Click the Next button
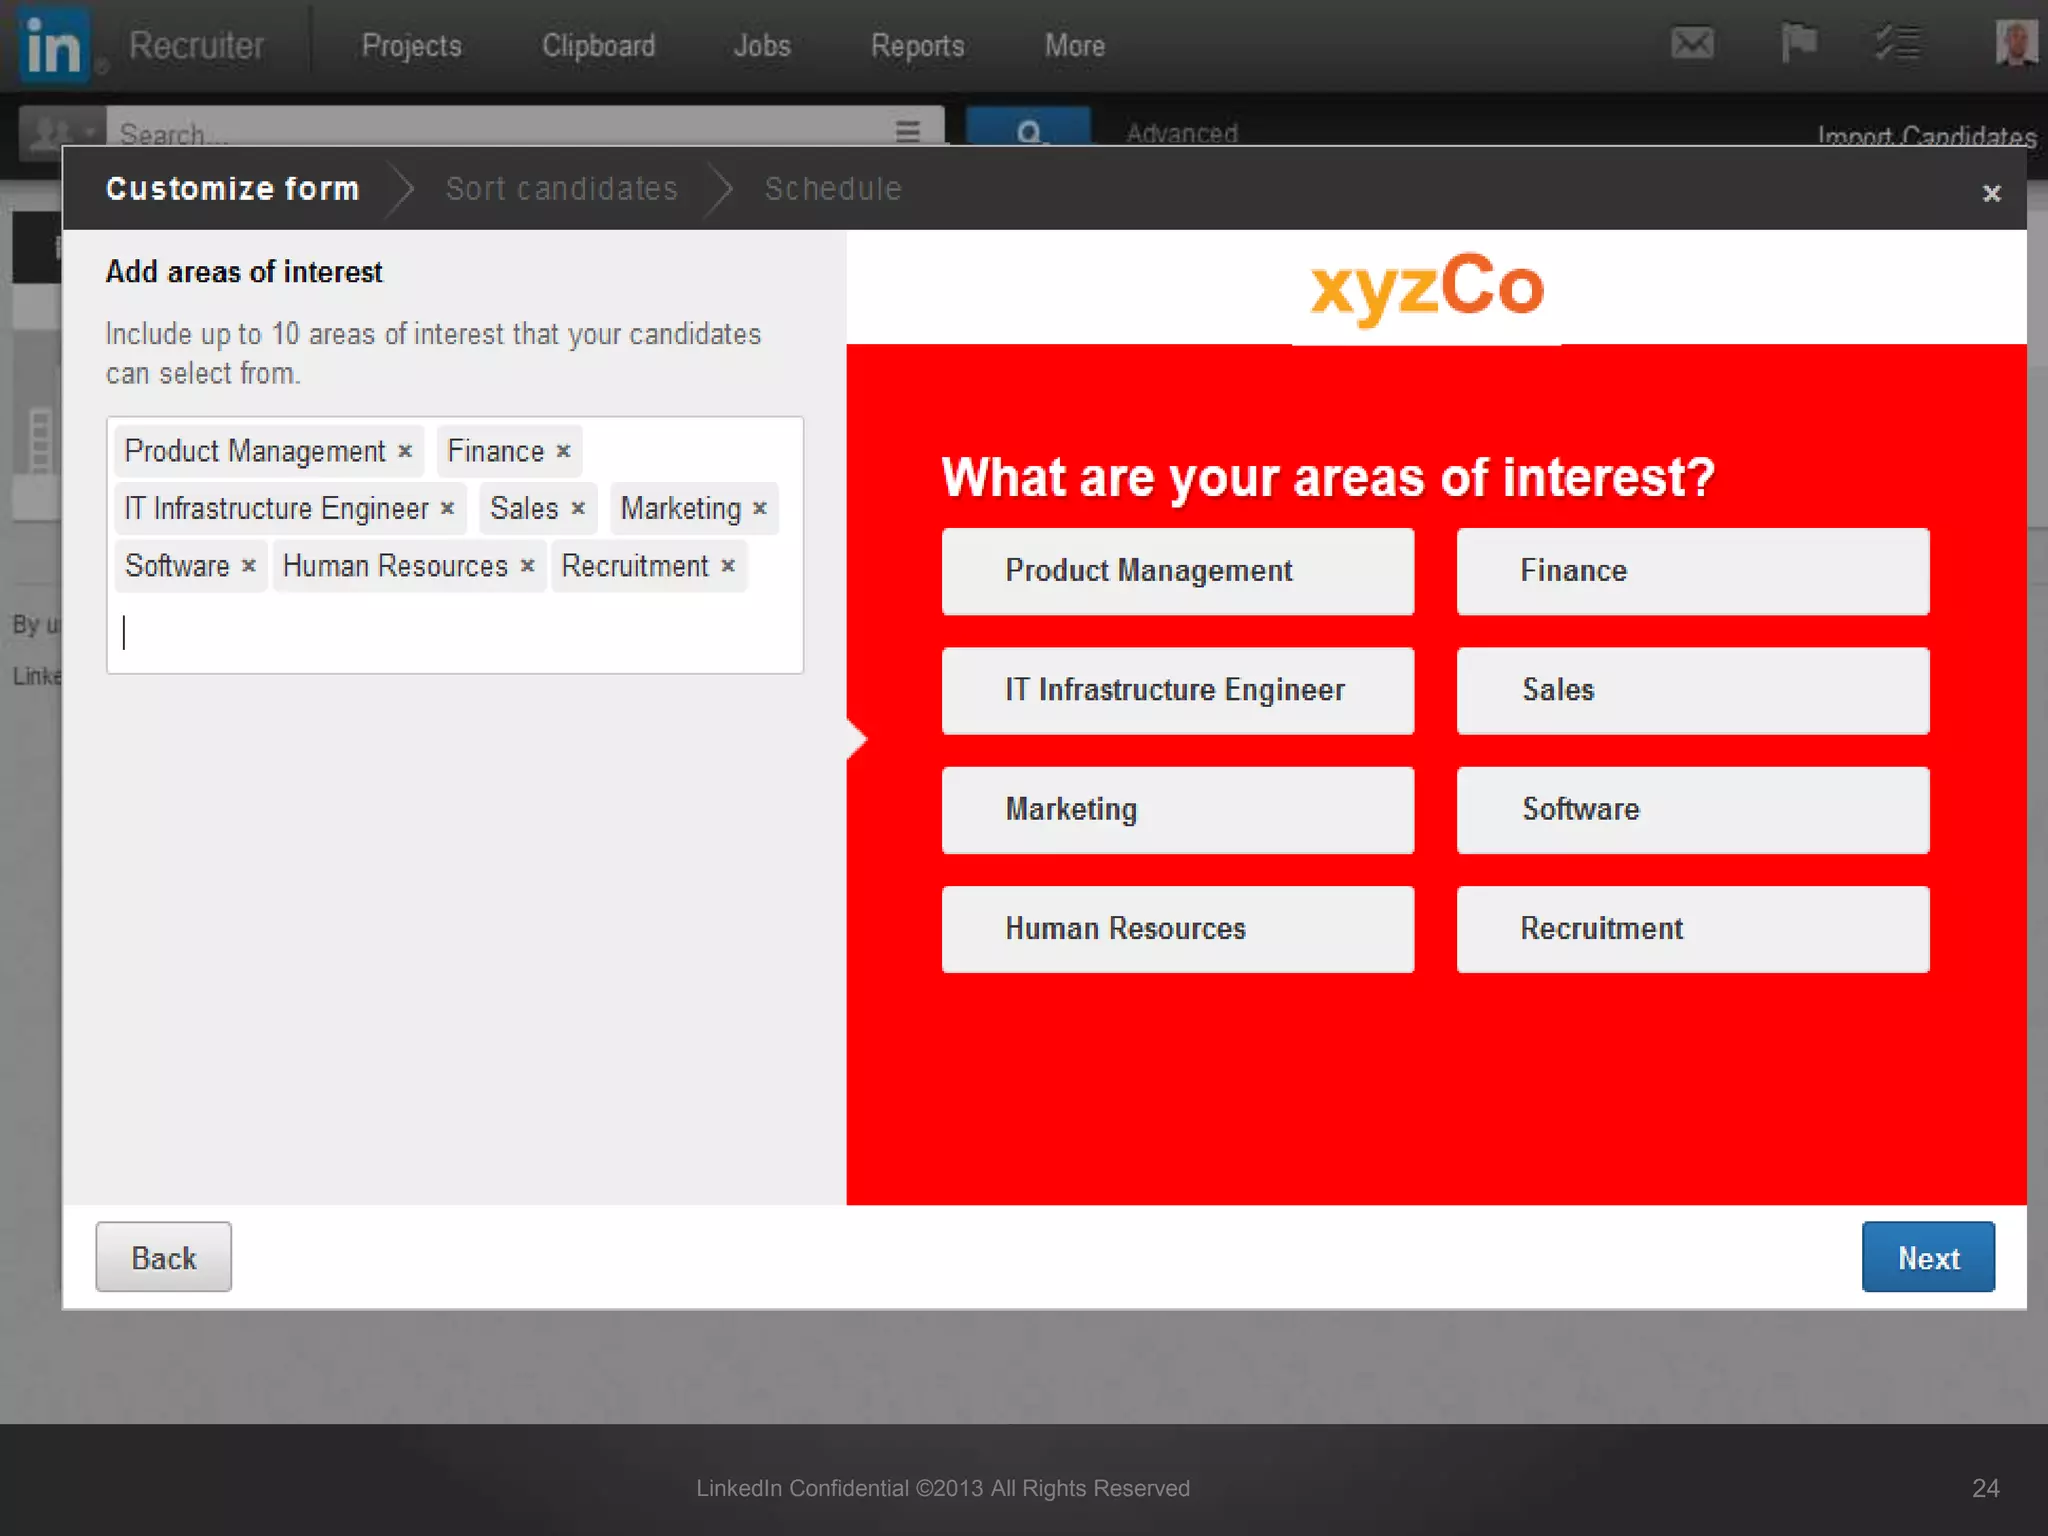Viewport: 2048px width, 1536px height. point(1927,1257)
